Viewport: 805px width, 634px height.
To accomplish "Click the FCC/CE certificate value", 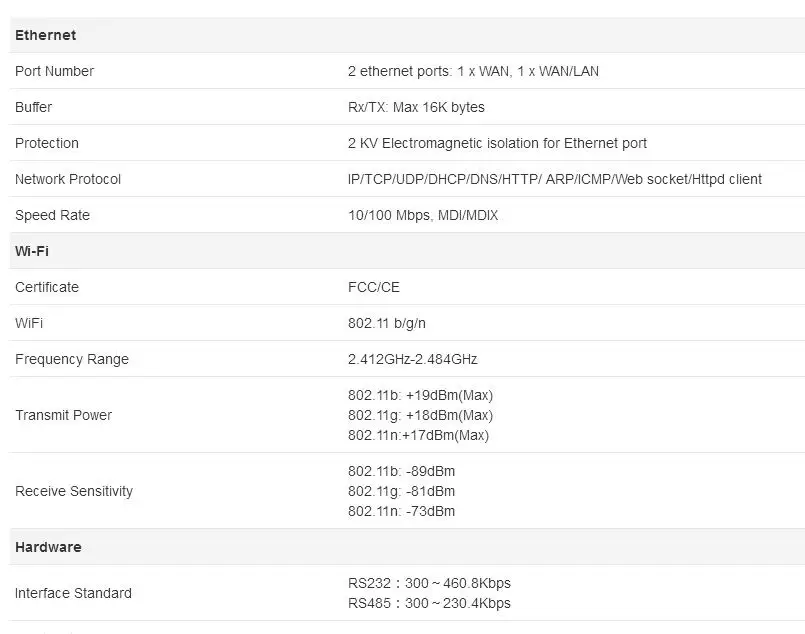I will point(373,287).
